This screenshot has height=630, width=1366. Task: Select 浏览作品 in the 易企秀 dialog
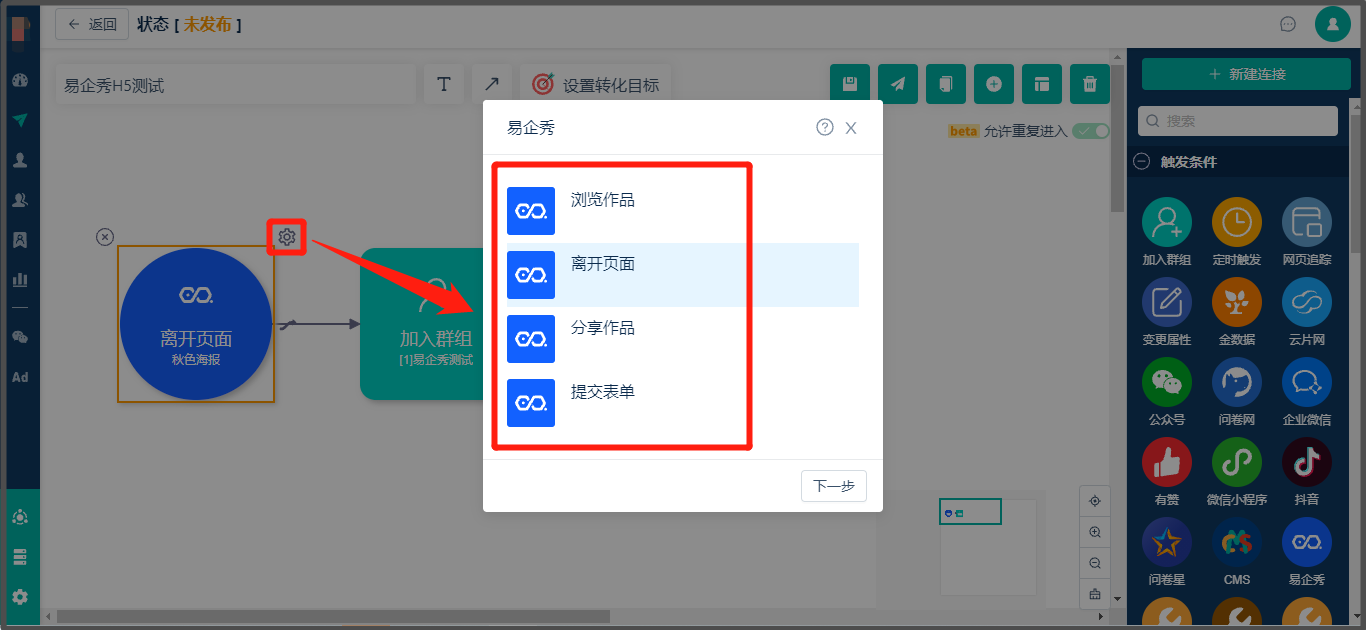pos(683,211)
